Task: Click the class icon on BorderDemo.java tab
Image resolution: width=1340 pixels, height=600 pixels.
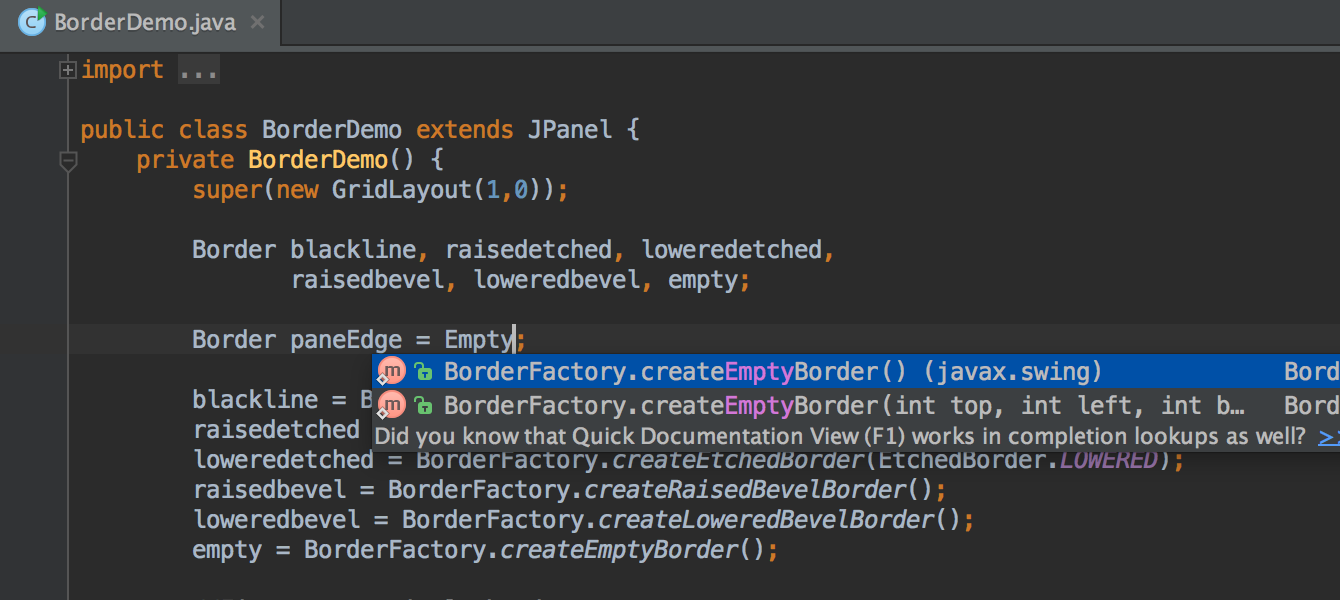Action: coord(32,21)
